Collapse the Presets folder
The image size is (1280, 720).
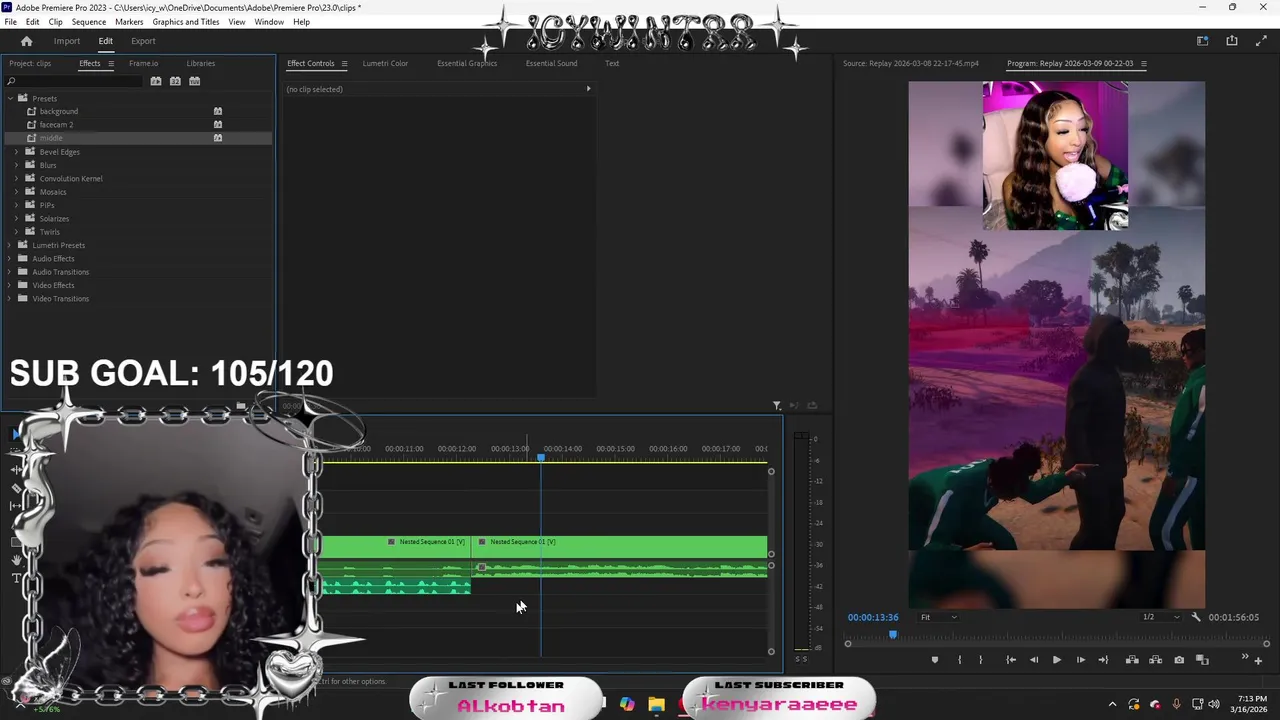coord(10,98)
